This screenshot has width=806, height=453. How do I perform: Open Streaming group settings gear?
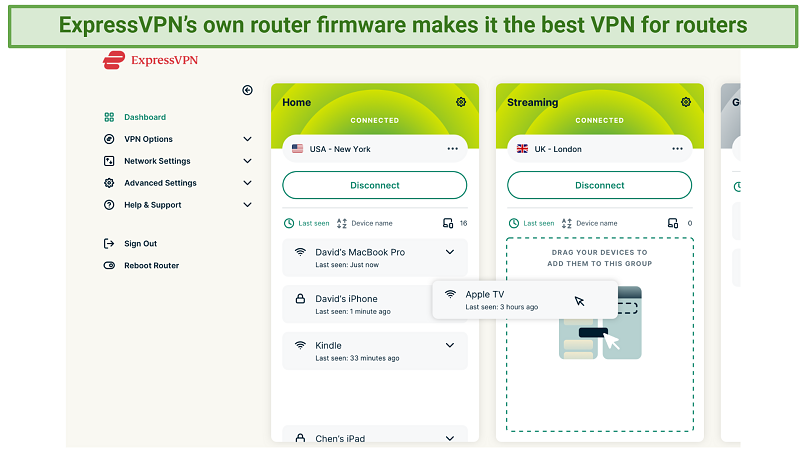point(686,102)
